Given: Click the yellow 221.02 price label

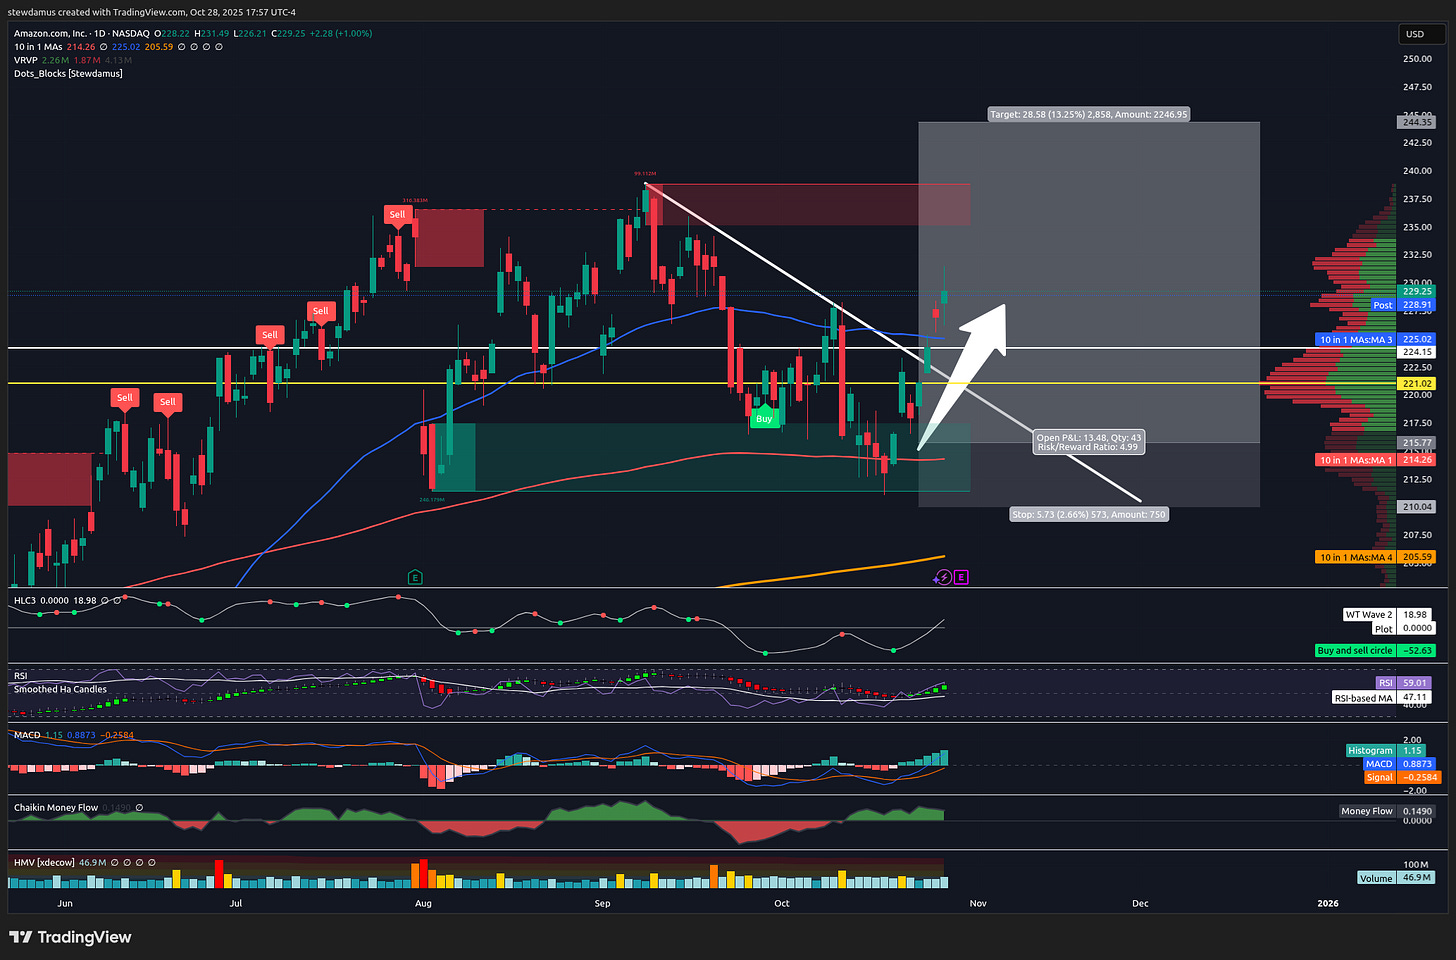Looking at the screenshot, I should [1417, 384].
